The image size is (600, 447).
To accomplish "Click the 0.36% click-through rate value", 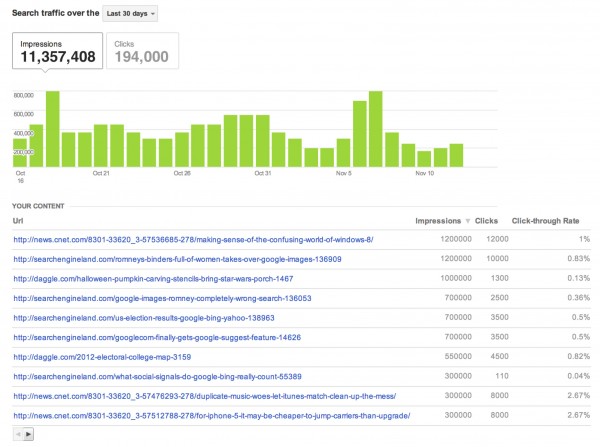I will click(x=579, y=298).
